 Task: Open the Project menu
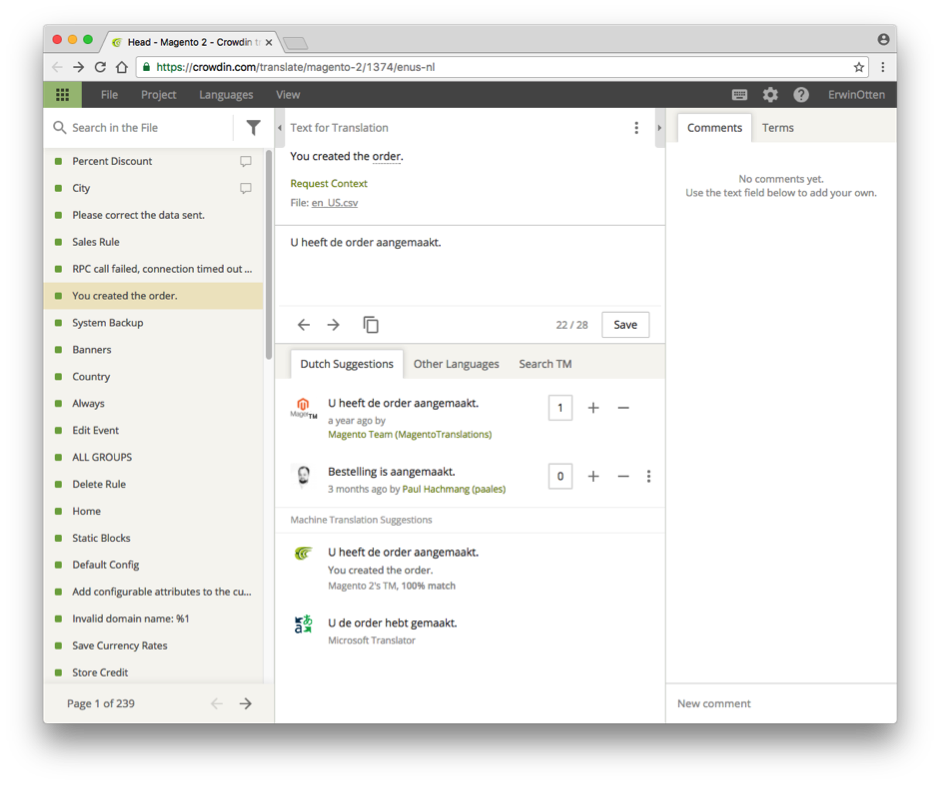click(x=158, y=95)
